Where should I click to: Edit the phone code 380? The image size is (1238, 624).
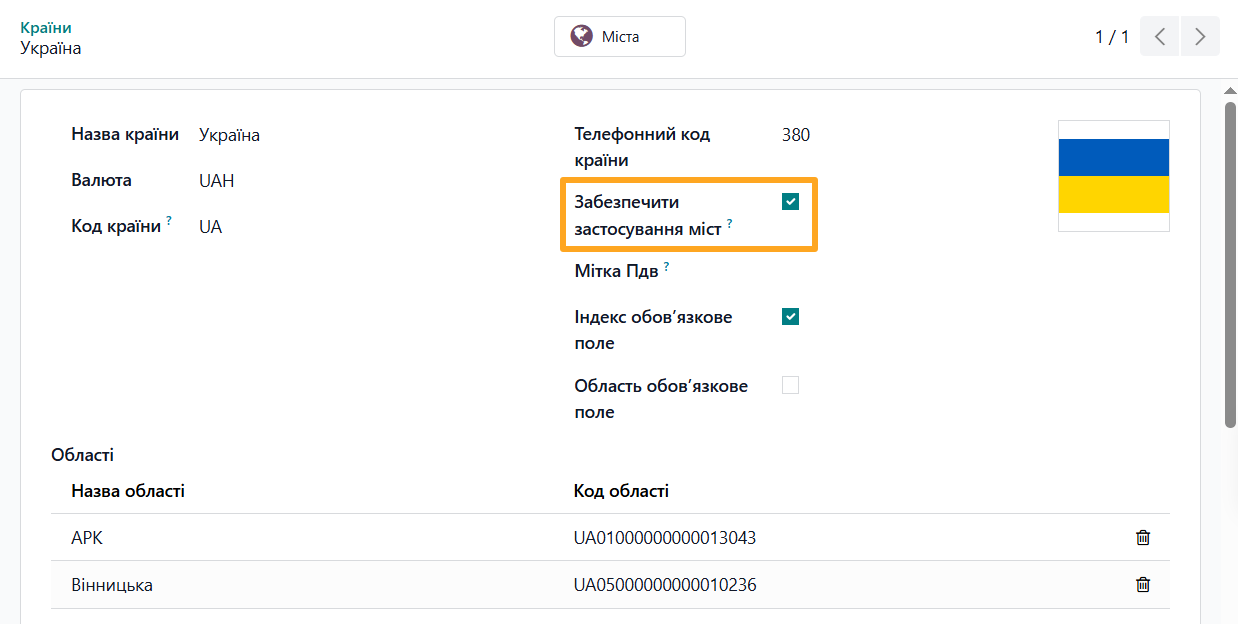(x=796, y=135)
